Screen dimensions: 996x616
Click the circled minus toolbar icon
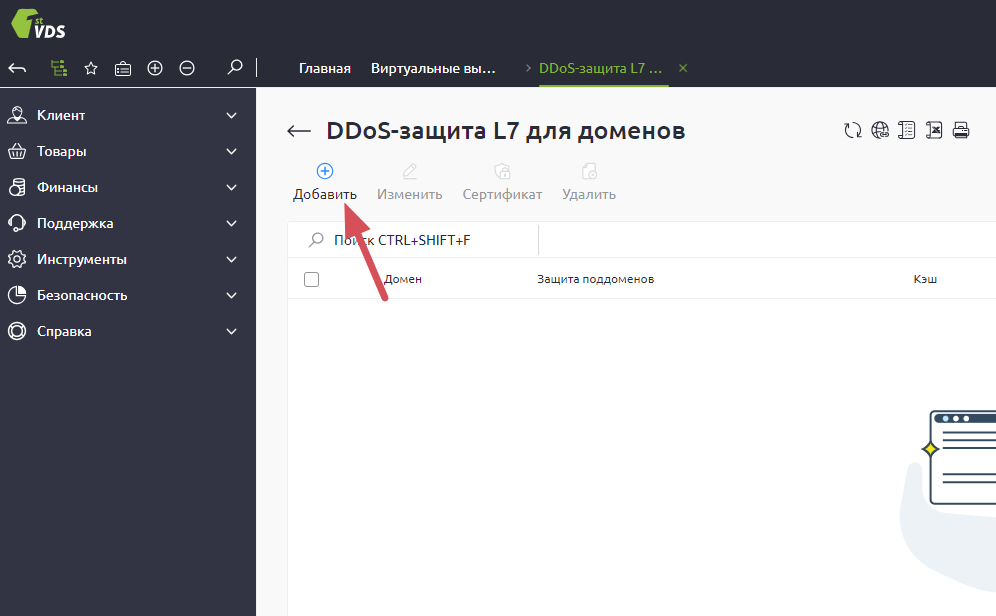point(187,68)
